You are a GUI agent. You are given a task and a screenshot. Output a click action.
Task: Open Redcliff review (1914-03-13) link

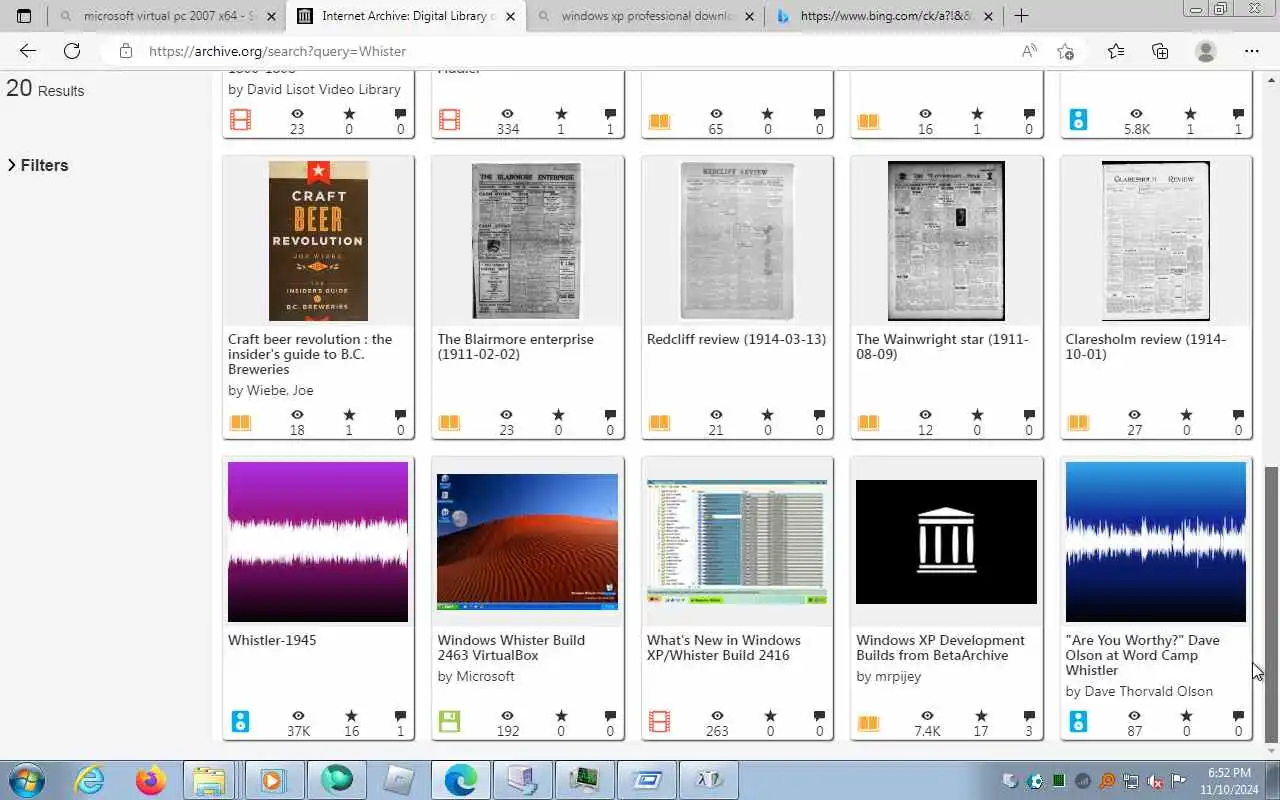pyautogui.click(x=736, y=340)
